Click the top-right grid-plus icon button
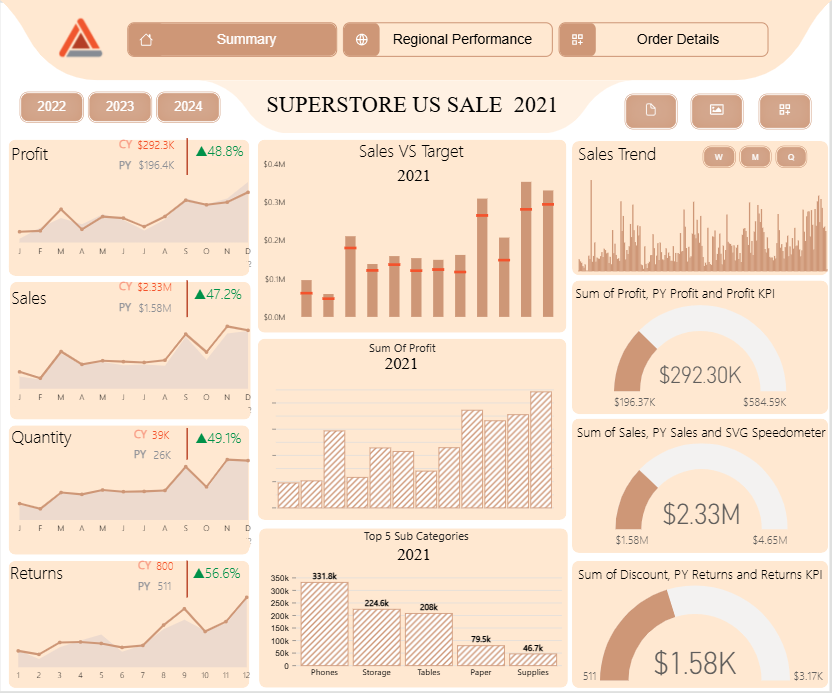This screenshot has width=832, height=693. (785, 110)
